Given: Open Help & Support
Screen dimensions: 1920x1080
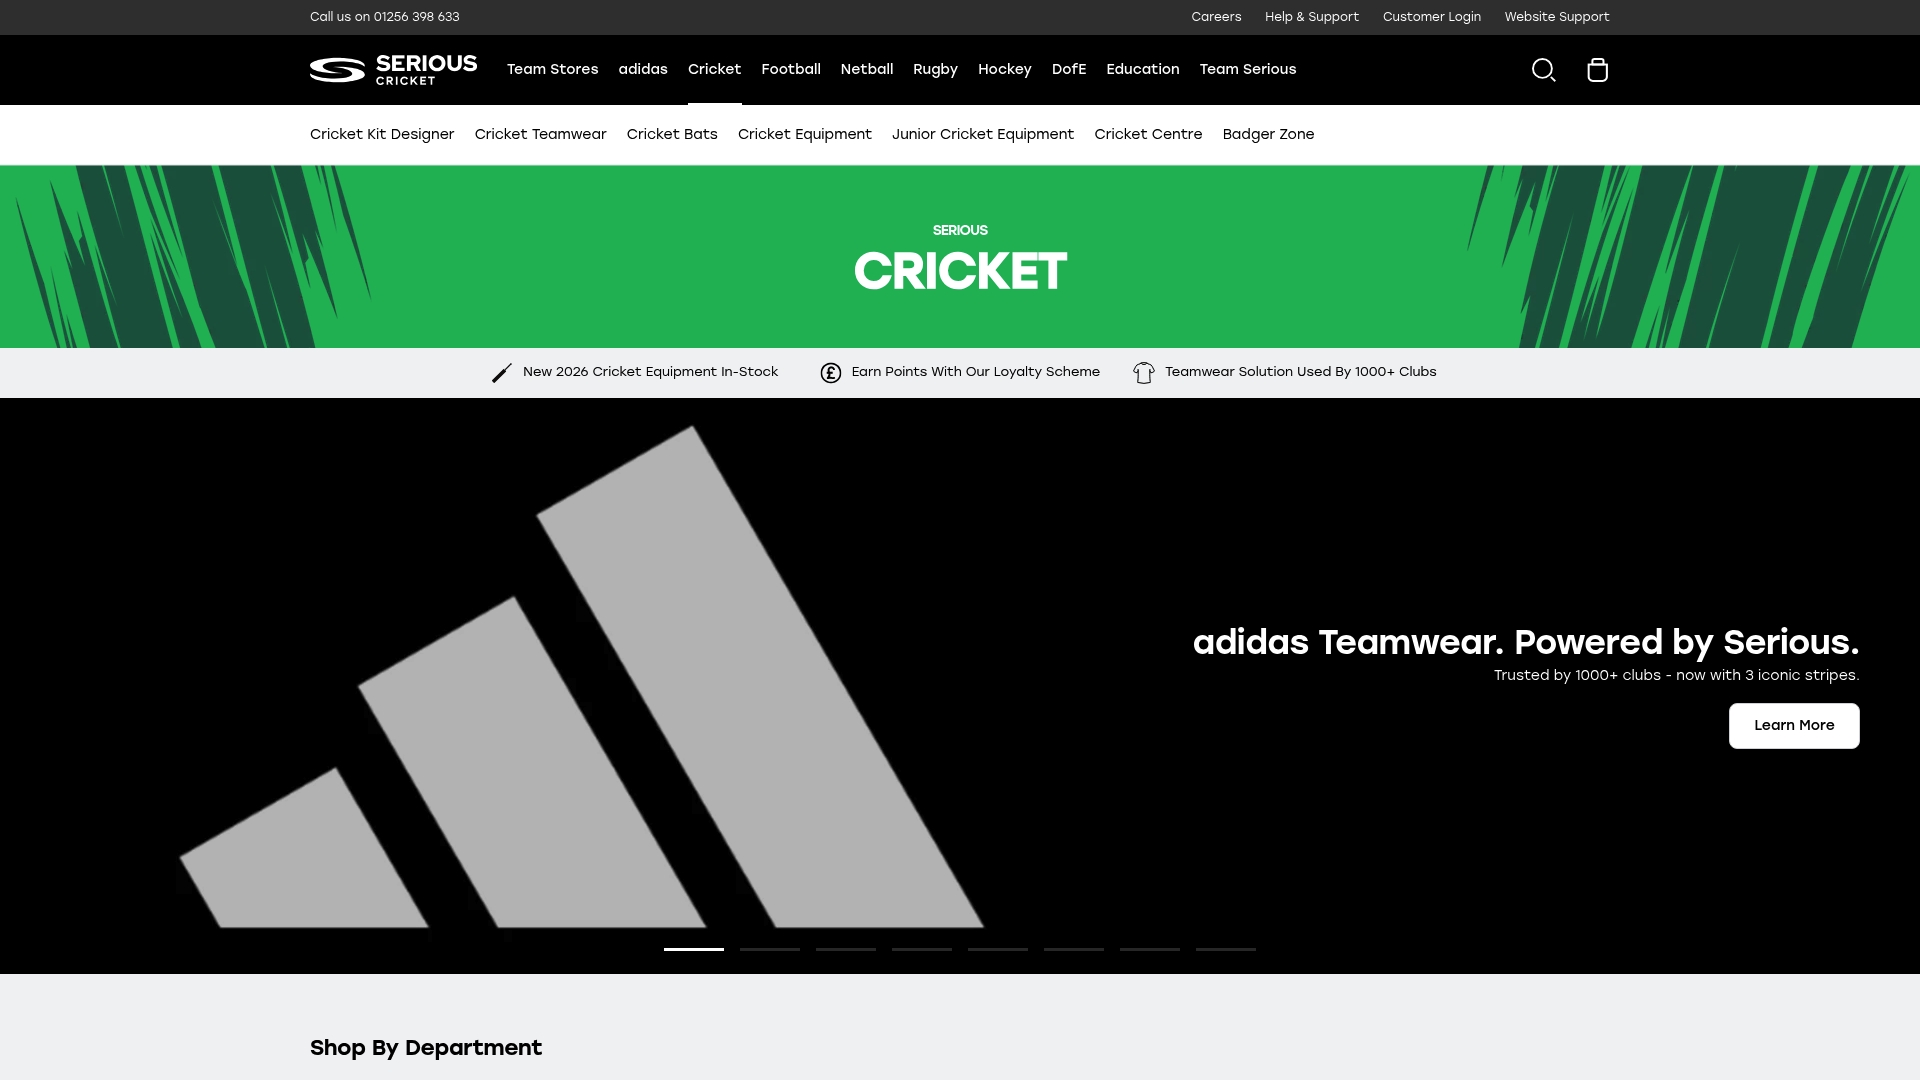Looking at the screenshot, I should (x=1311, y=17).
